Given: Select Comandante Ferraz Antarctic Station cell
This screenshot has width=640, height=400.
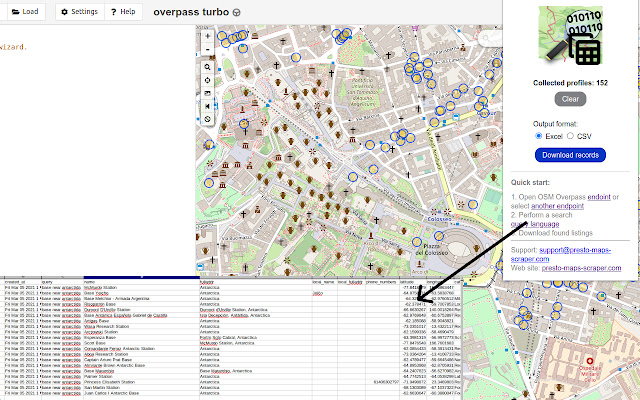Looking at the screenshot, I should click(142, 349).
